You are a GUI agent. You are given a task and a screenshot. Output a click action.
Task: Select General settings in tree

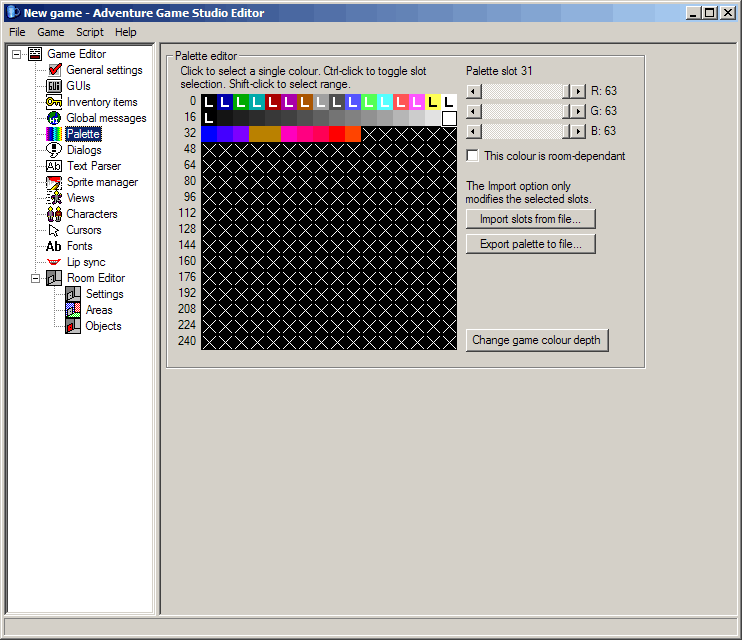(x=105, y=70)
